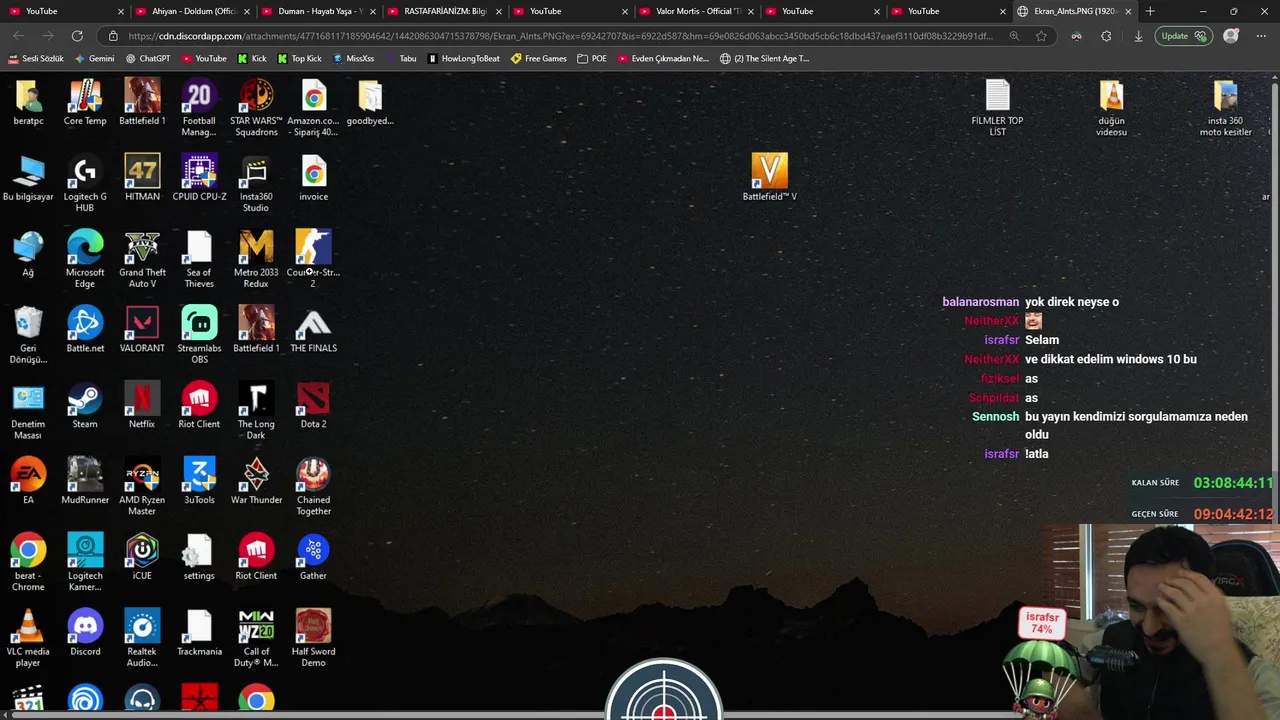Open the browser three-dot menu

(1260, 36)
